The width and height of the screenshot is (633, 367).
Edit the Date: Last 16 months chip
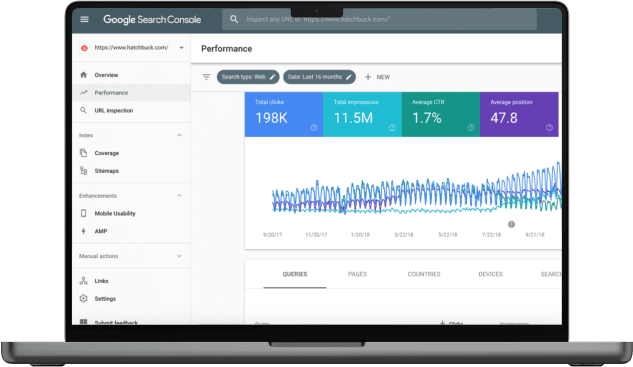click(319, 77)
